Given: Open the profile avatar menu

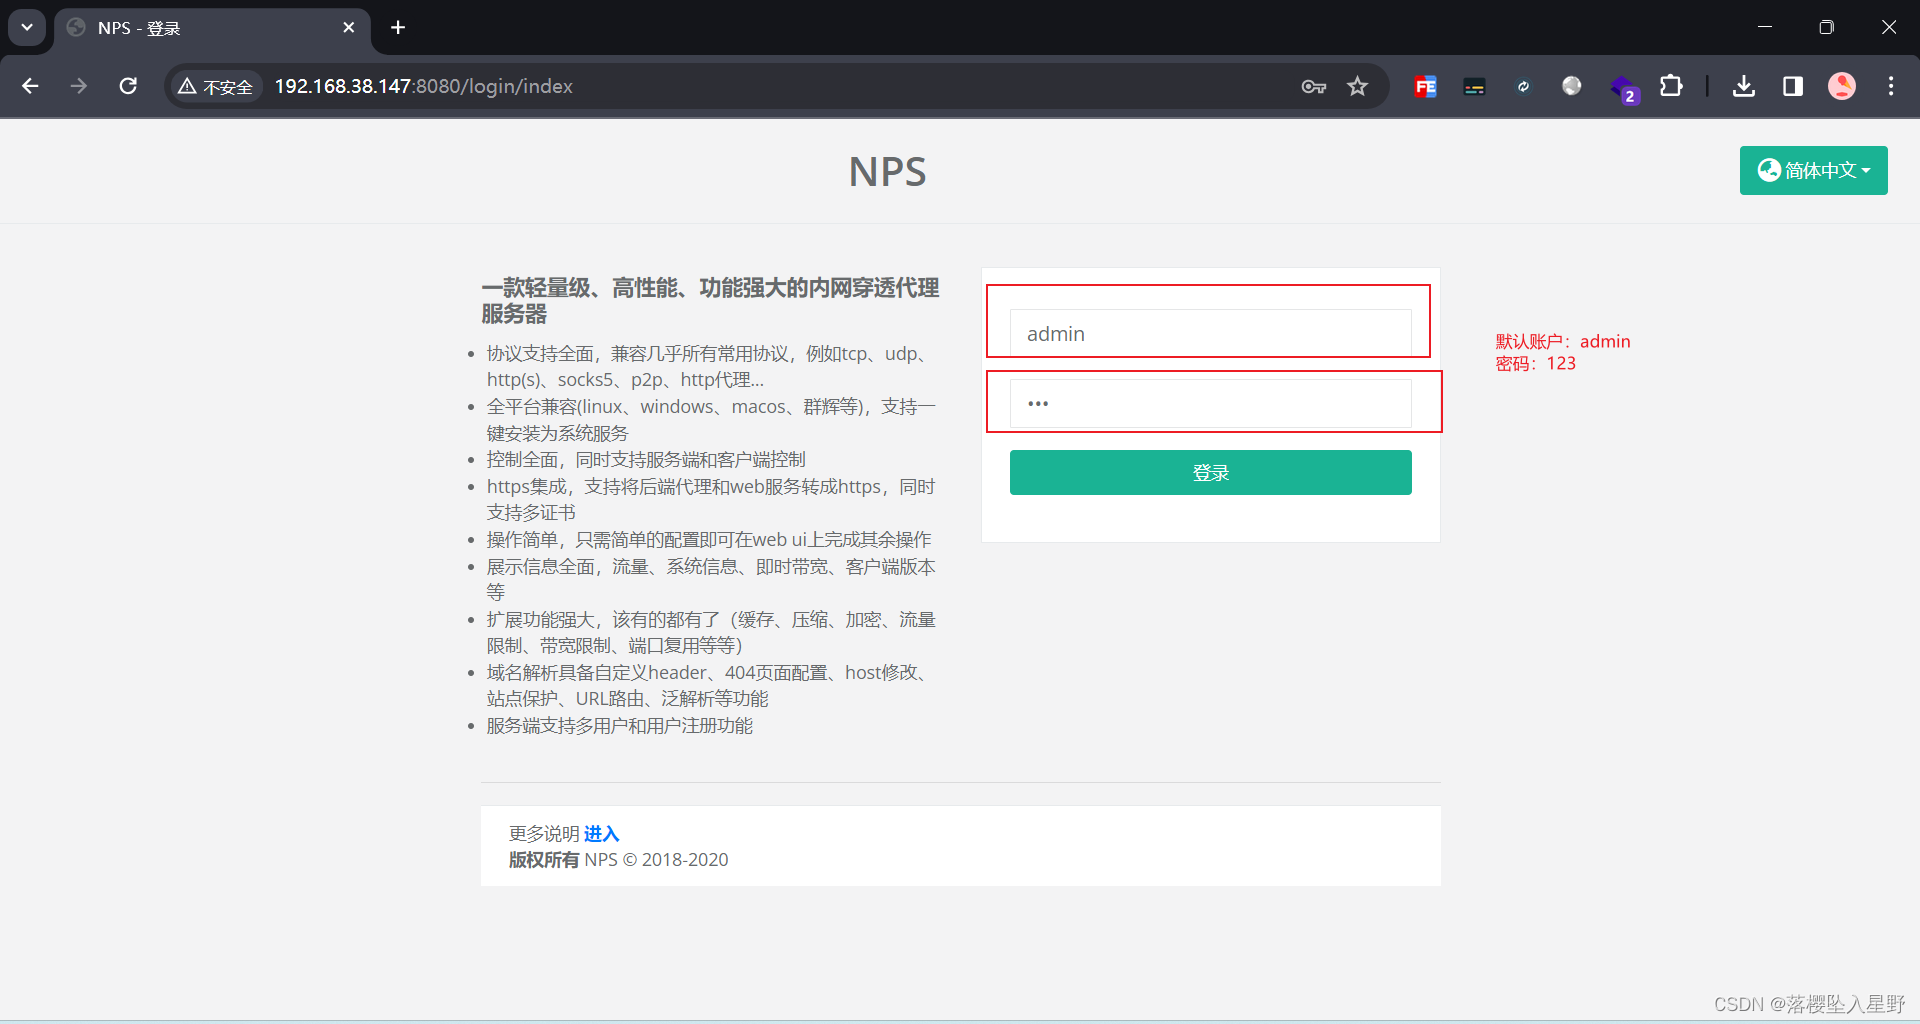Looking at the screenshot, I should click(1842, 86).
